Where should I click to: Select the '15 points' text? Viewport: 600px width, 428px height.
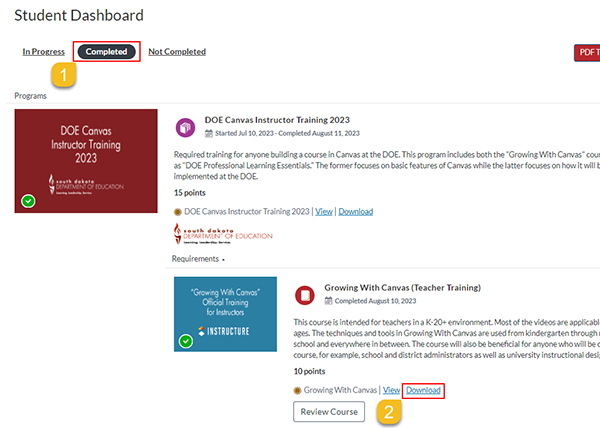click(x=190, y=193)
